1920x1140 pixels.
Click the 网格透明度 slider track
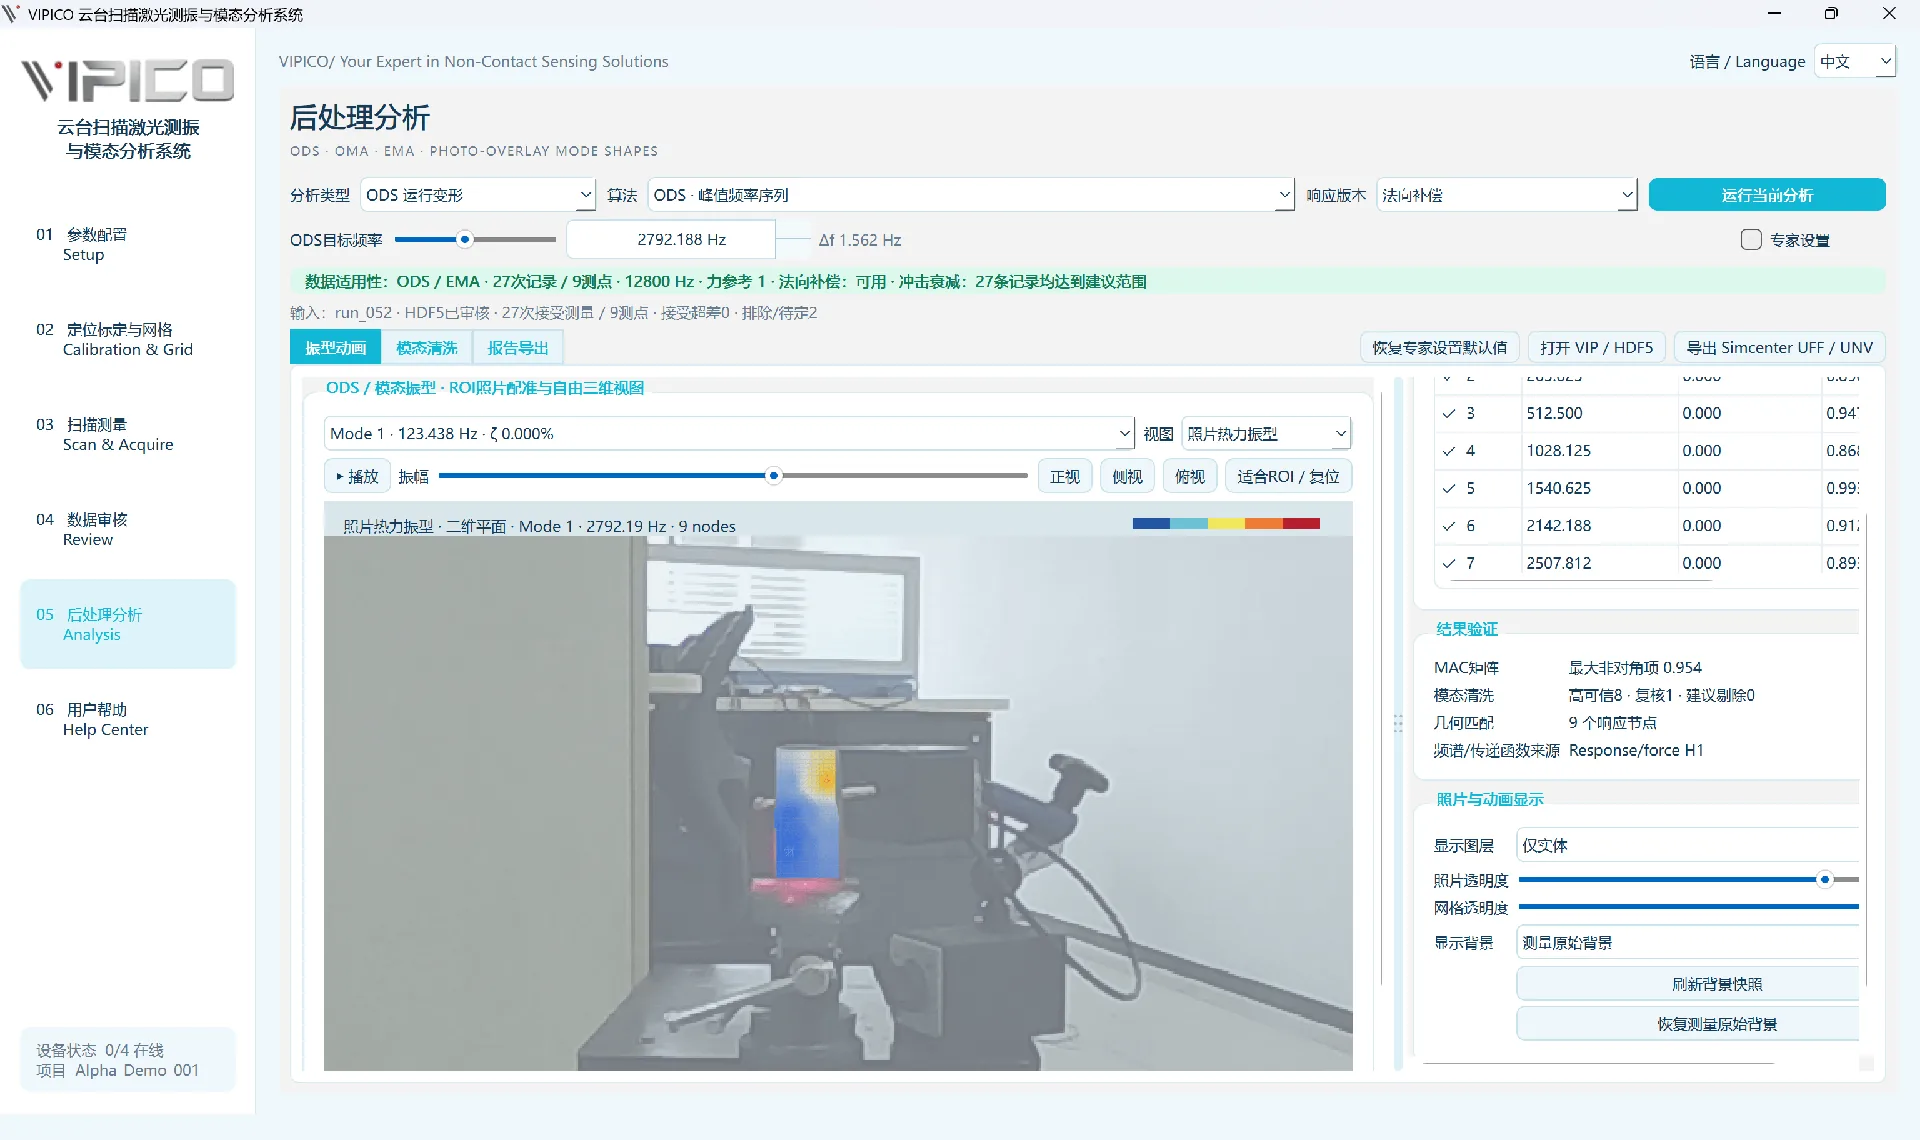point(1688,907)
